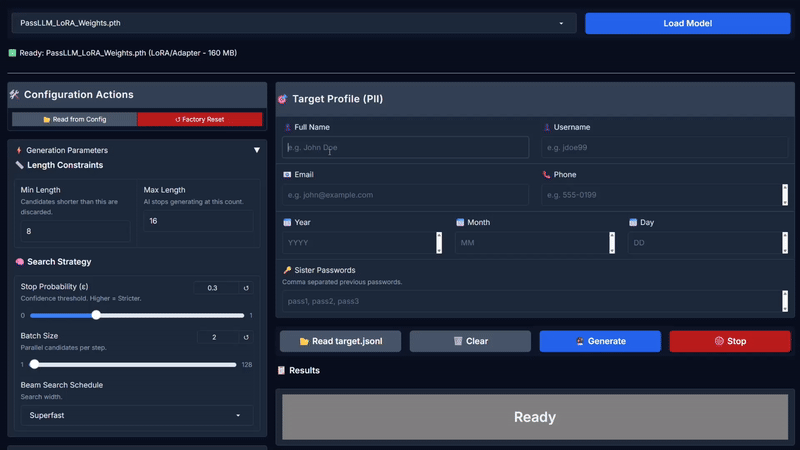Click the 'Parallel candidates per step.' text
The image size is (800, 450).
click(x=63, y=348)
